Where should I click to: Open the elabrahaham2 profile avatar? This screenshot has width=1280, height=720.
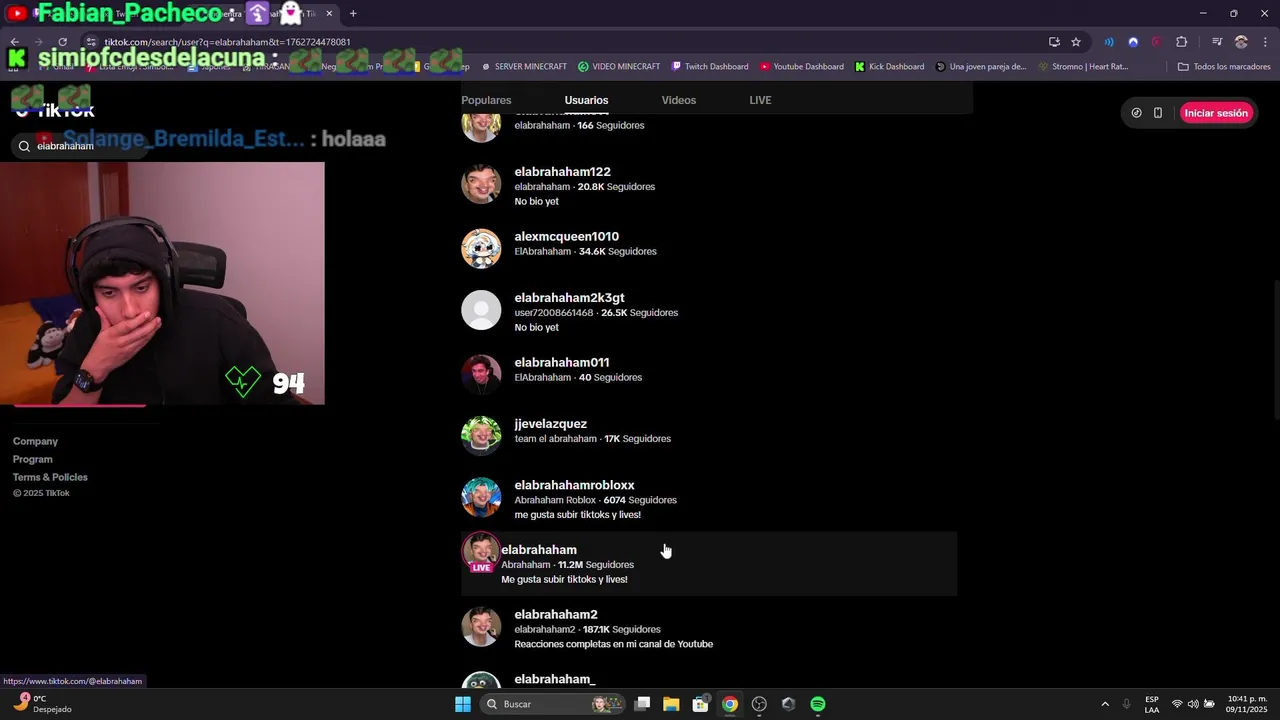pos(481,626)
